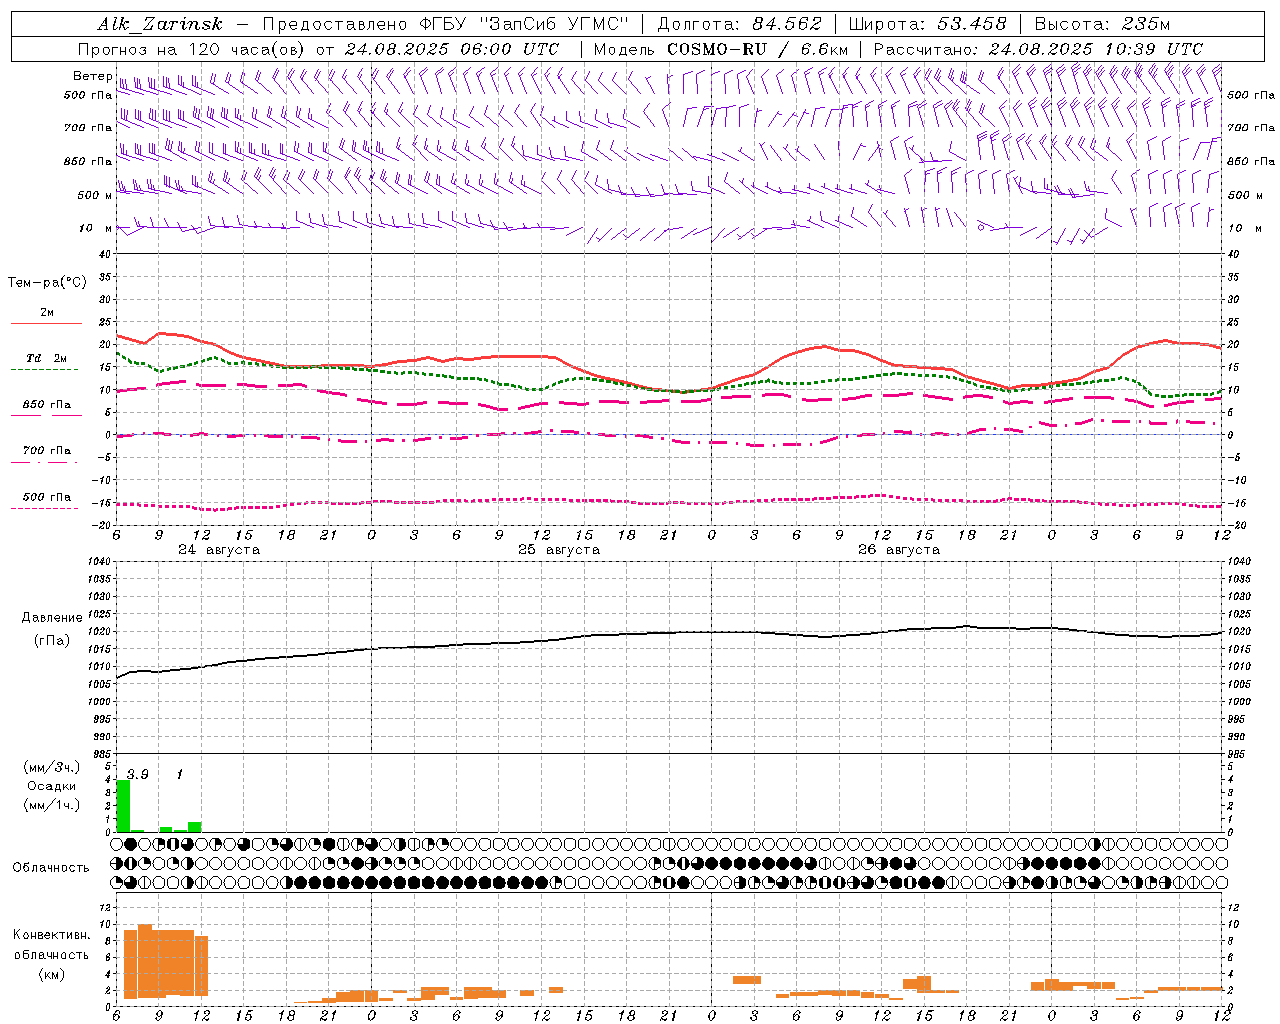The image size is (1280, 1024).
Task: Click the 850 гПа temperature legend entry
Action: 47,405
